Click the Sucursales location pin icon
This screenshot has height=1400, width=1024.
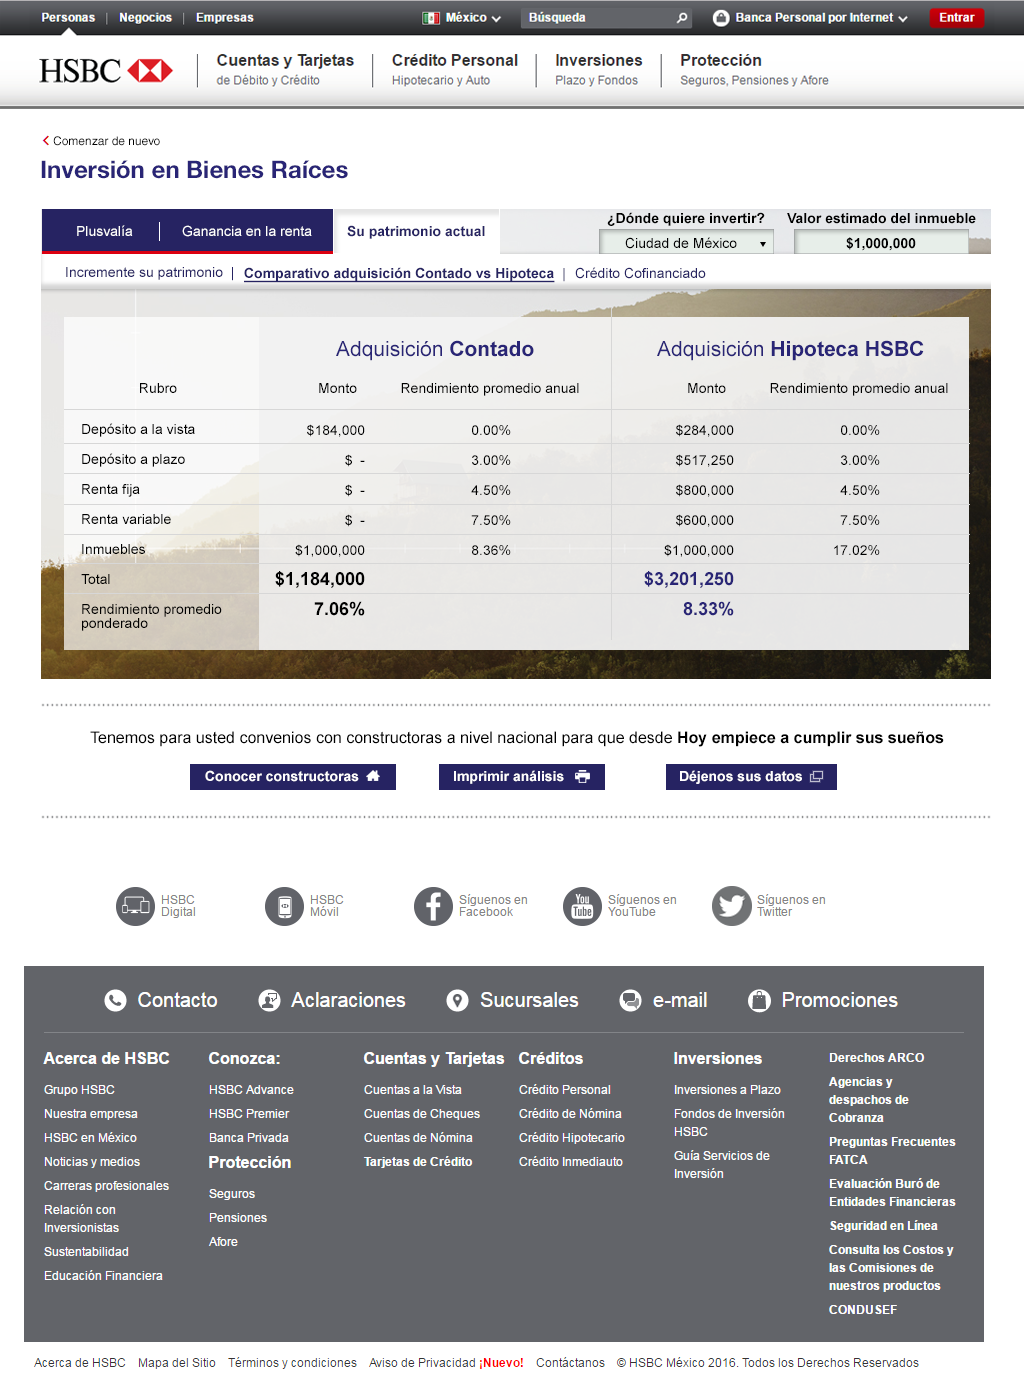pyautogui.click(x=457, y=1000)
